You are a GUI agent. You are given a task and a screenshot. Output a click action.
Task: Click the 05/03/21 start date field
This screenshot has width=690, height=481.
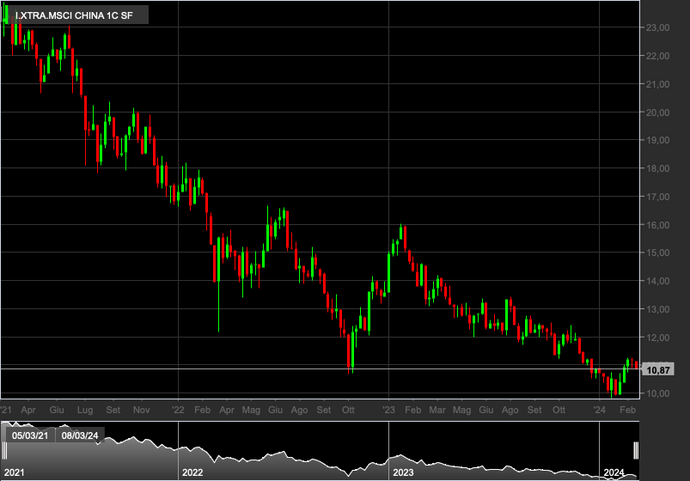click(x=29, y=435)
